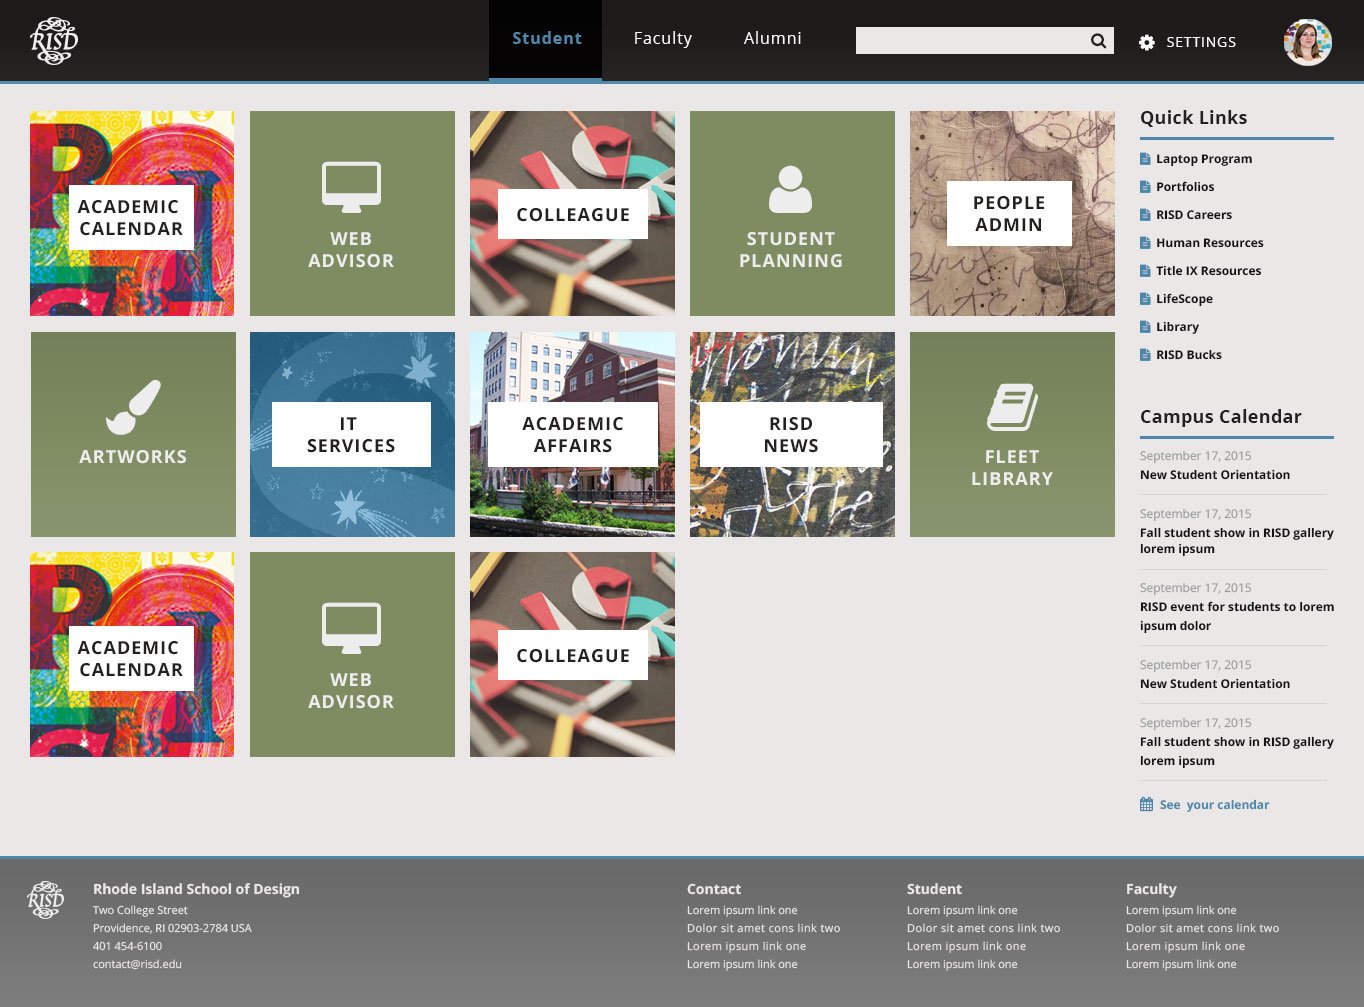
Task: Click the document icon beside RISD Bucks
Action: 1146,355
